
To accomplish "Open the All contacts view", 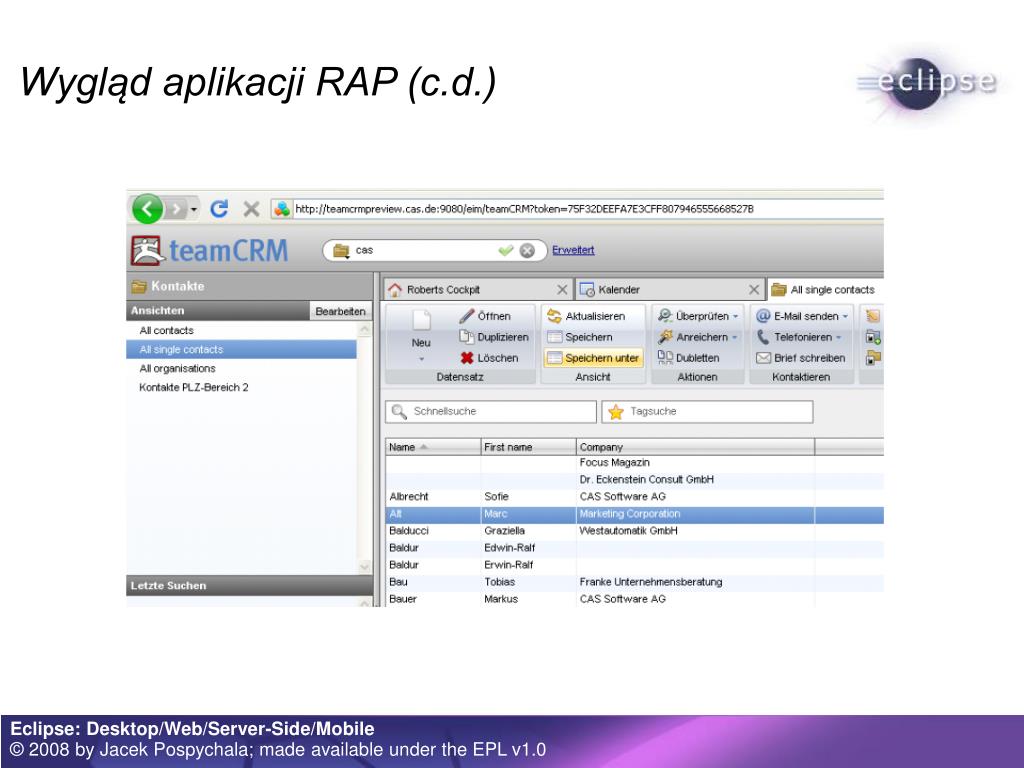I will pyautogui.click(x=242, y=330).
